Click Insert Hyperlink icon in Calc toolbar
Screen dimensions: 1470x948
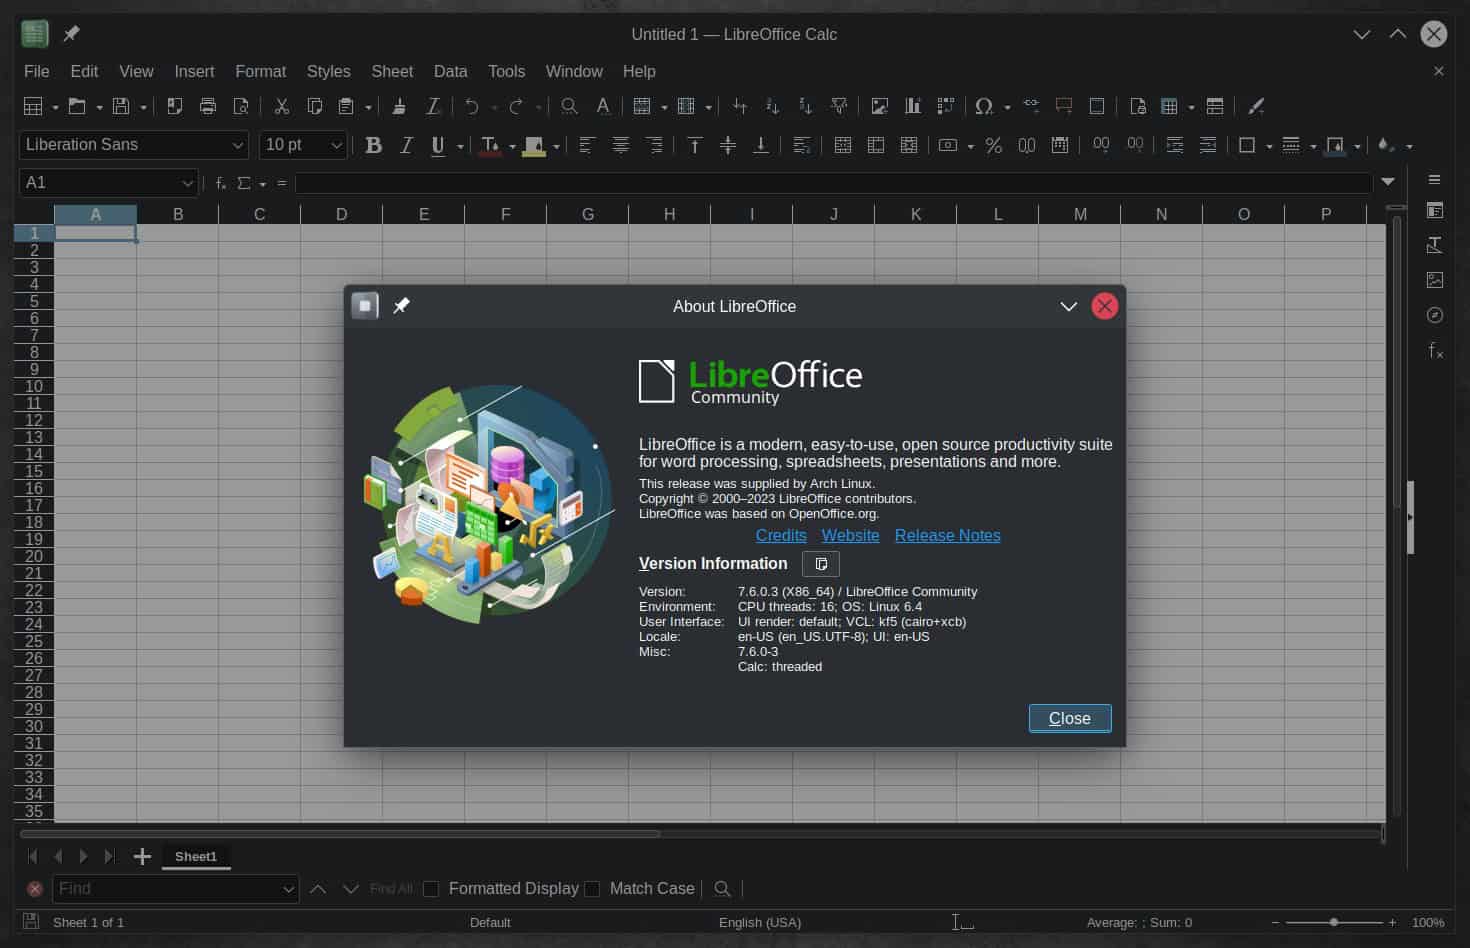(1031, 106)
